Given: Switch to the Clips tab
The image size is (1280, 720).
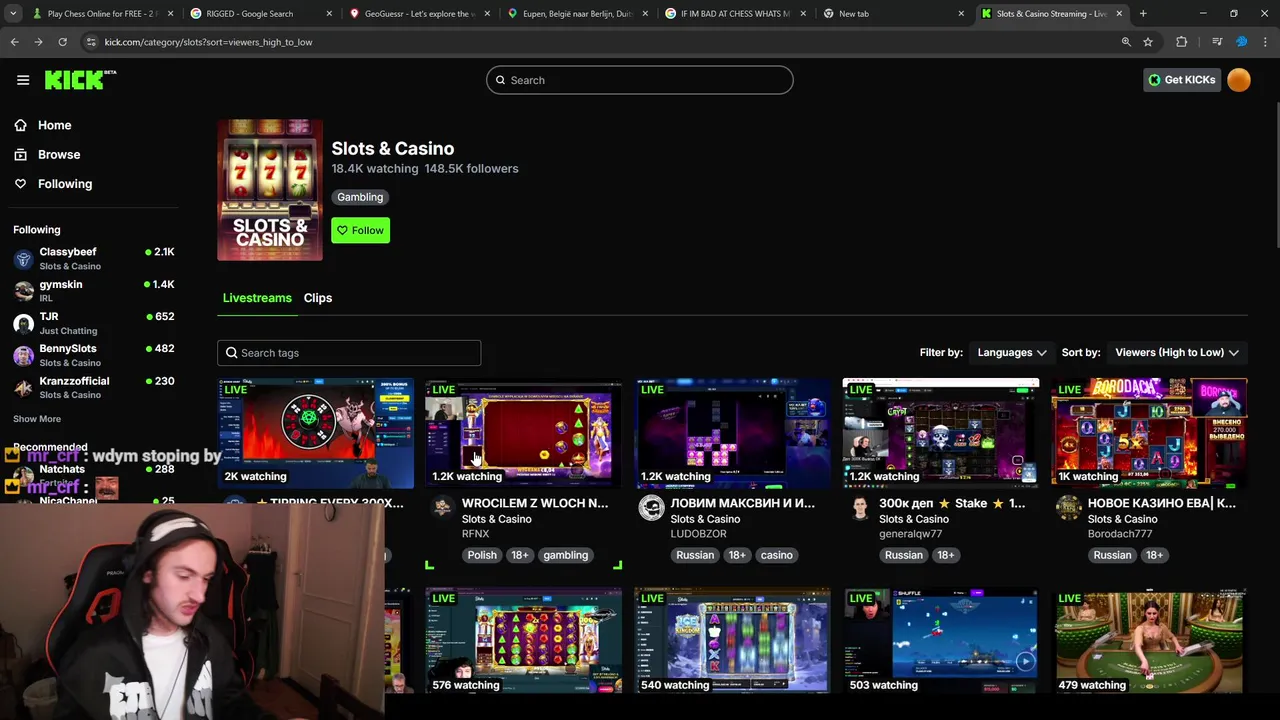Looking at the screenshot, I should coord(318,298).
